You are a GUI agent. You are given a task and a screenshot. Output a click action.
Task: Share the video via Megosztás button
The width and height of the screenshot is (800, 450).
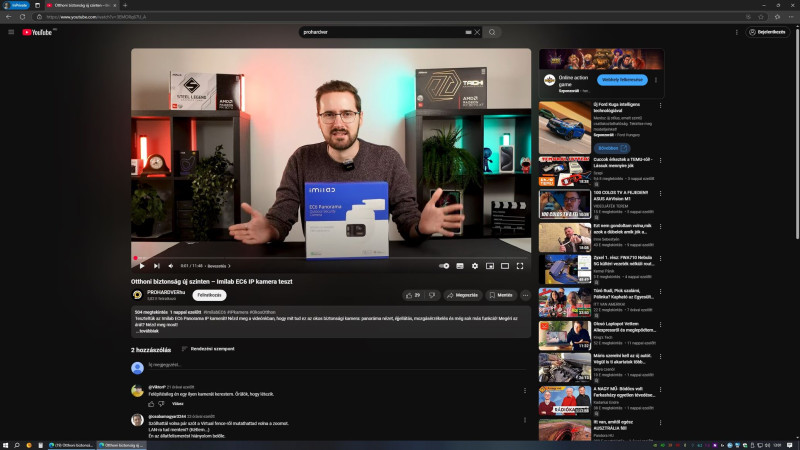tap(462, 295)
